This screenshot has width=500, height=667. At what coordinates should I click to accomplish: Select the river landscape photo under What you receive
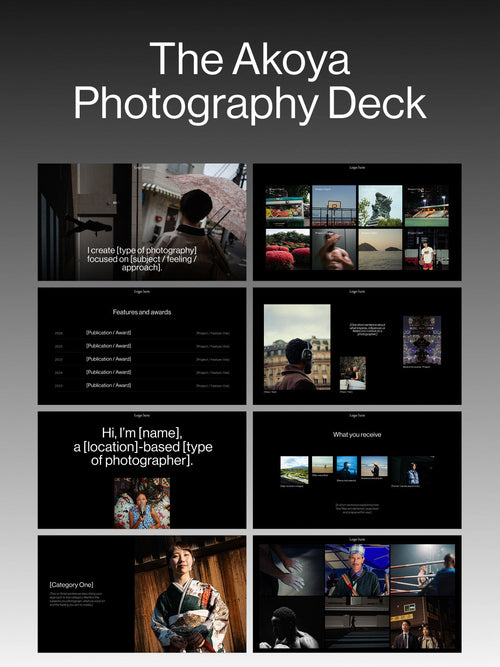tap(294, 470)
